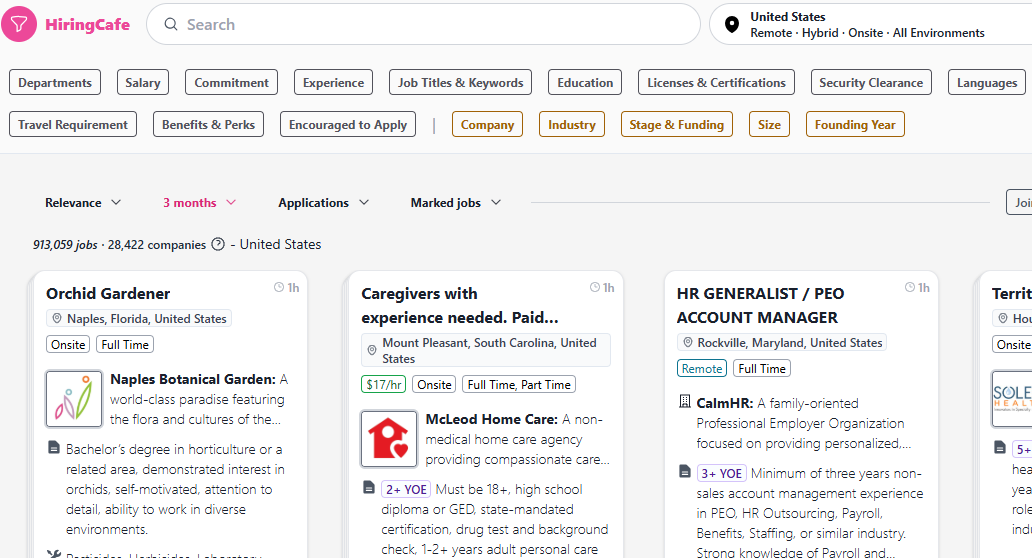Viewport: 1032px width, 558px height.
Task: Open the Job Titles & Keywords filter
Action: click(460, 82)
